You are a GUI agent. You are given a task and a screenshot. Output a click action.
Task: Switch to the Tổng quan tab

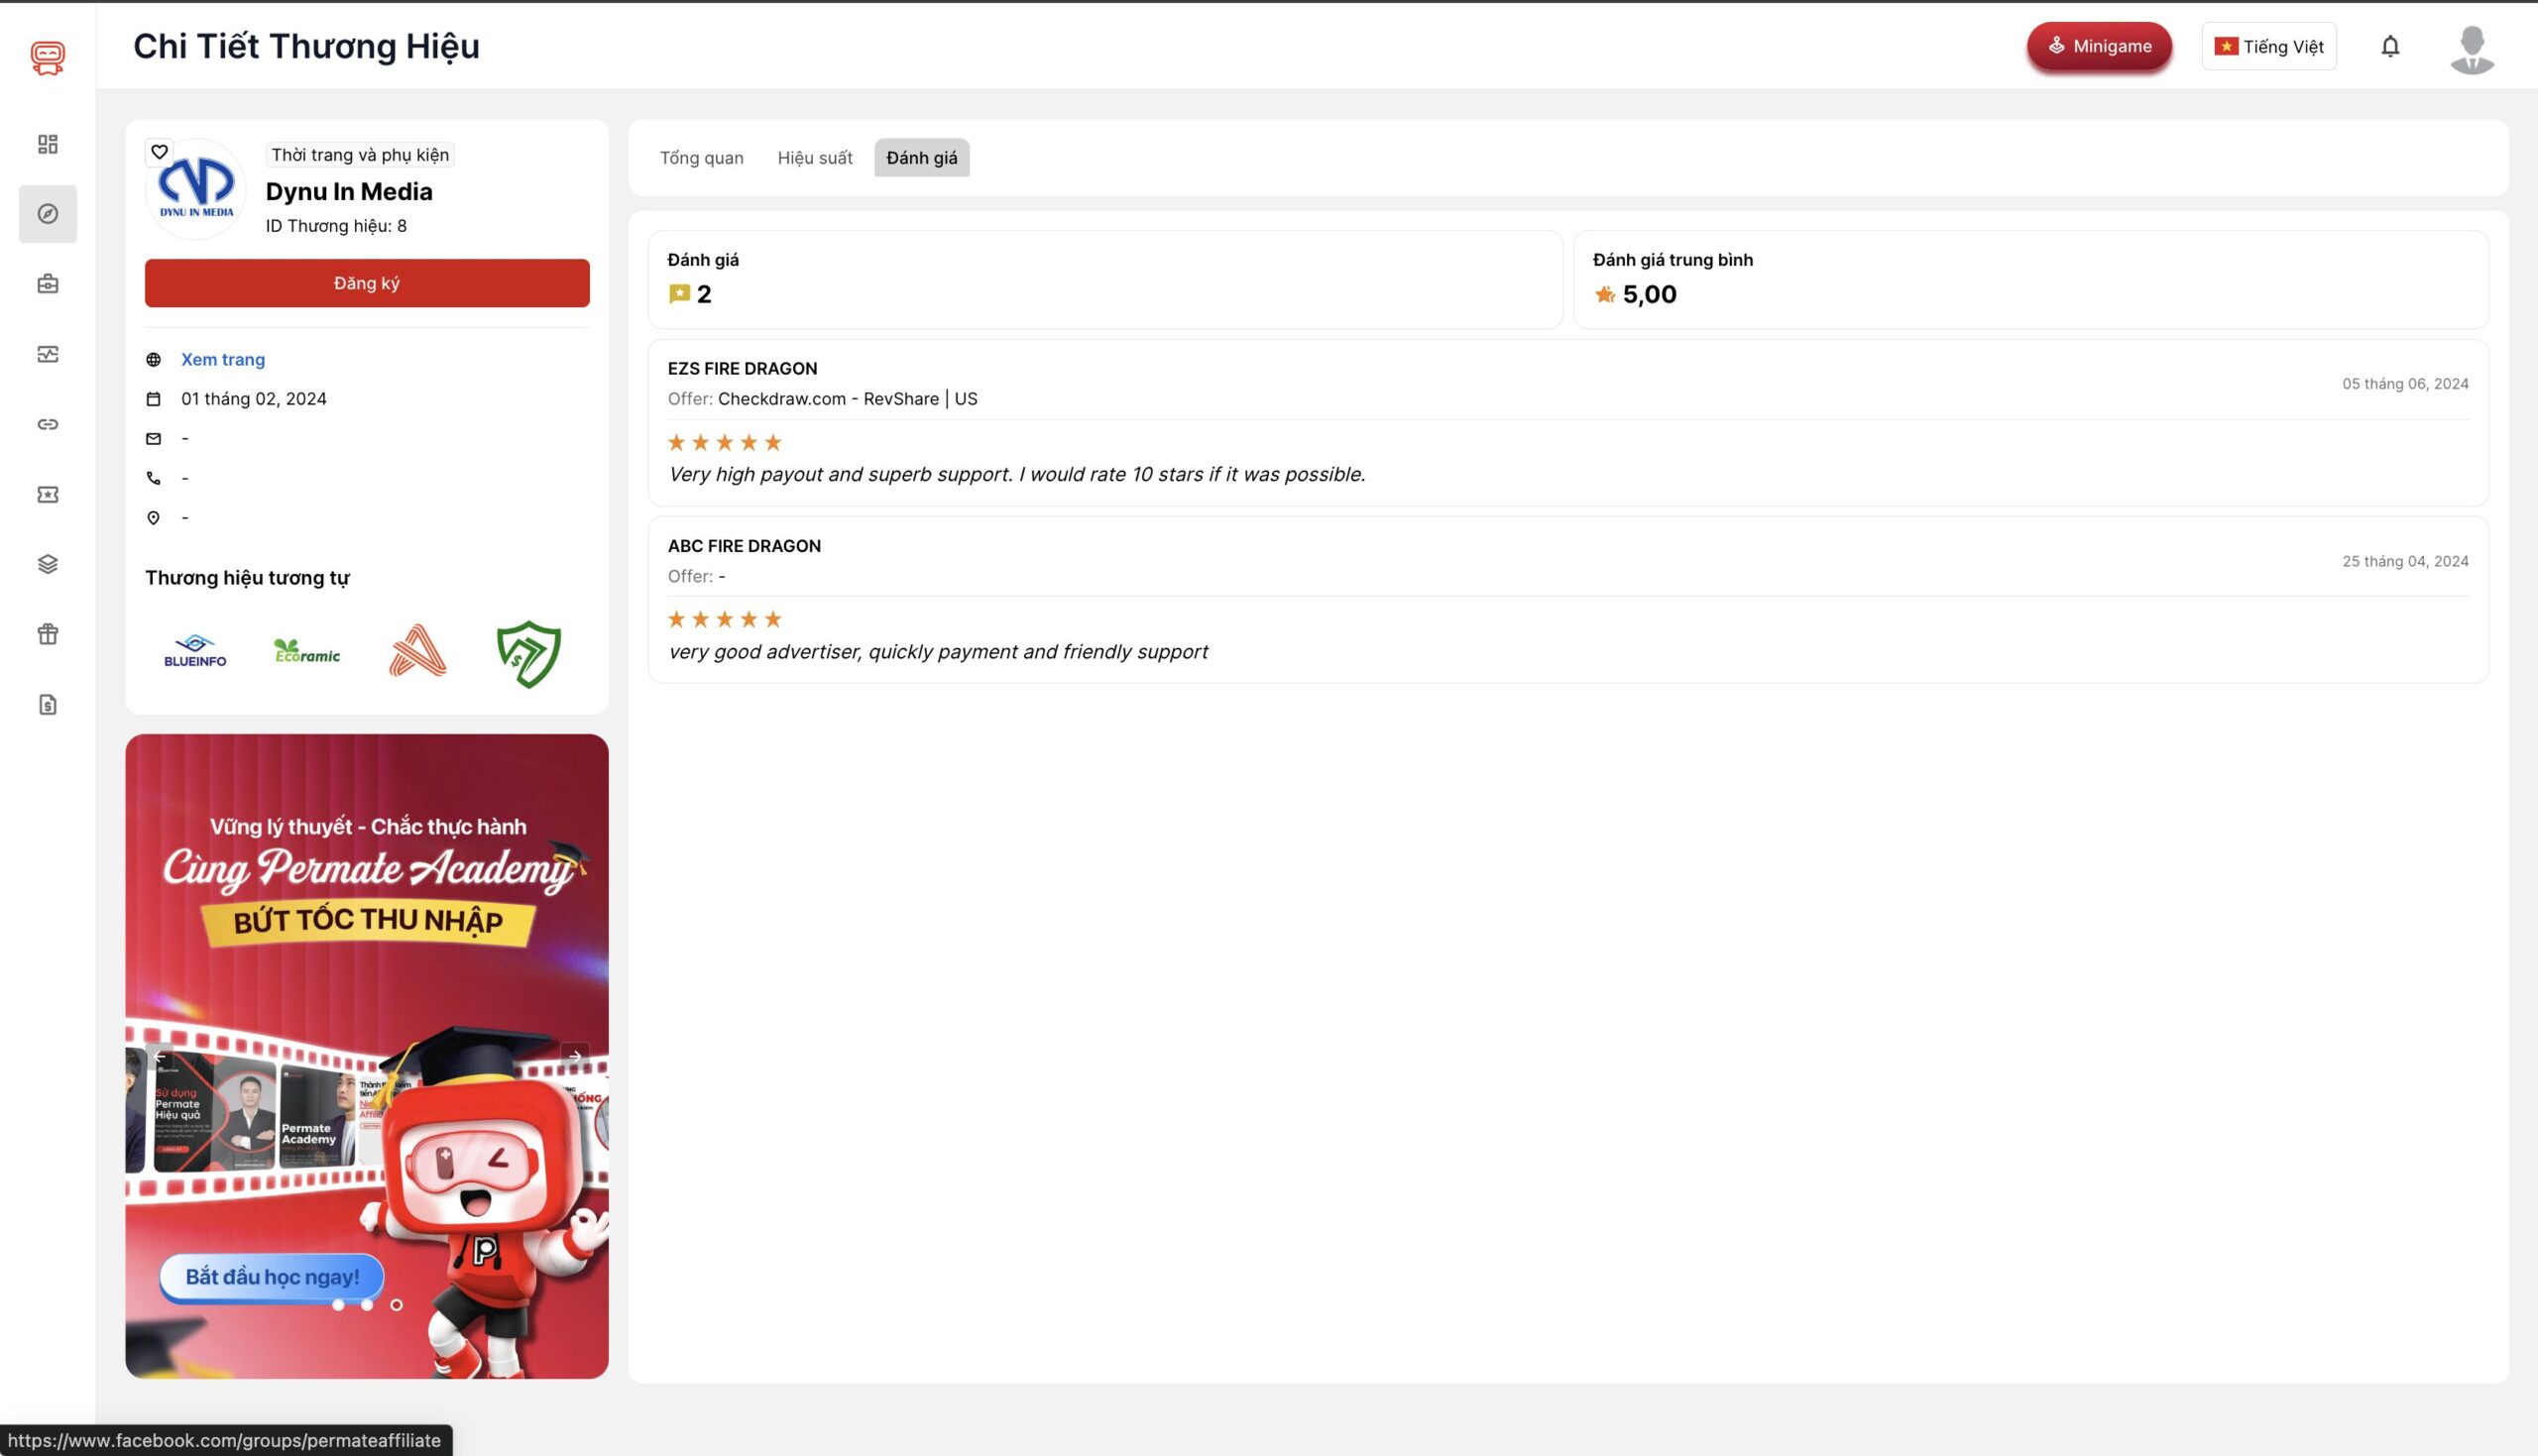pyautogui.click(x=701, y=158)
